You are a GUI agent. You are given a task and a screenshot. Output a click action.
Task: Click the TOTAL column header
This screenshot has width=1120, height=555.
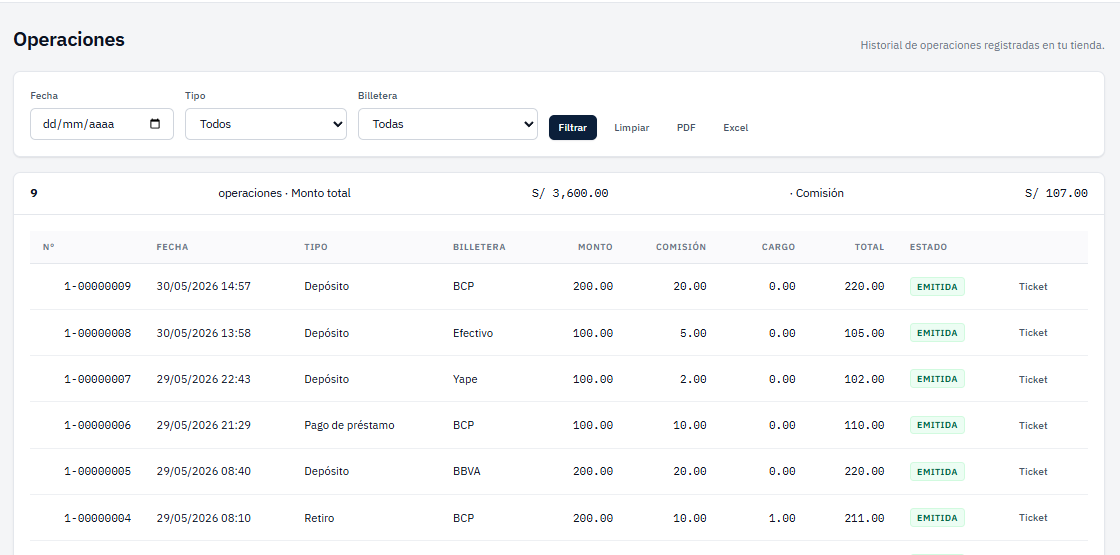point(869,247)
